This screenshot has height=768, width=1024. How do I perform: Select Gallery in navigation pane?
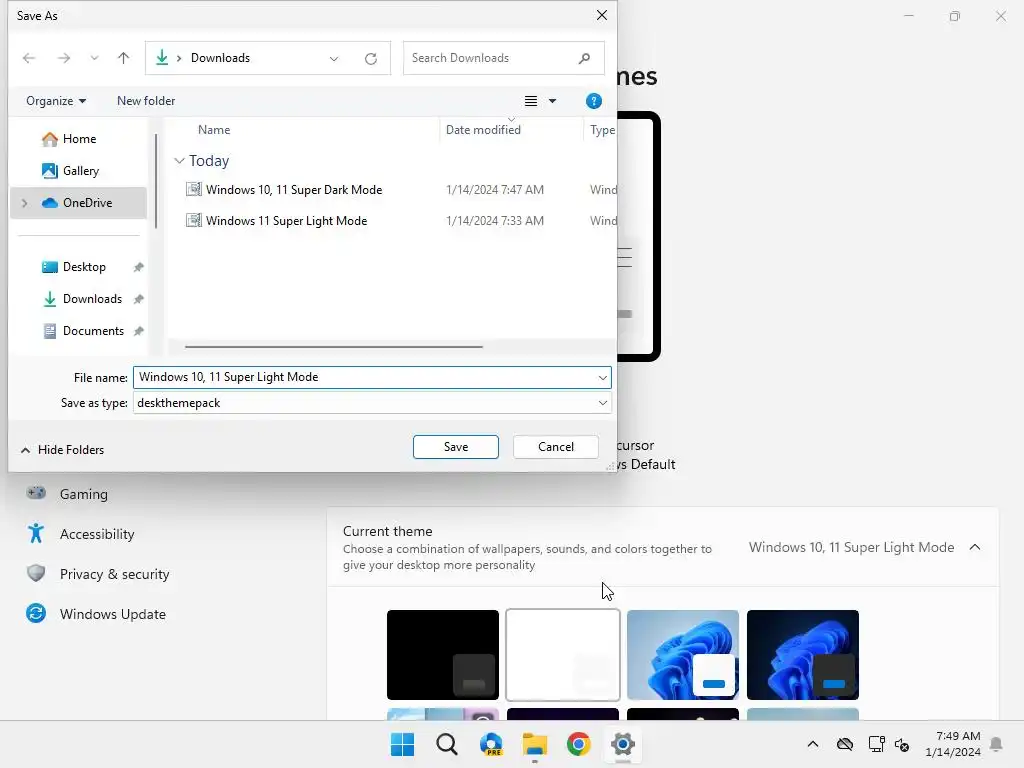[x=78, y=170]
